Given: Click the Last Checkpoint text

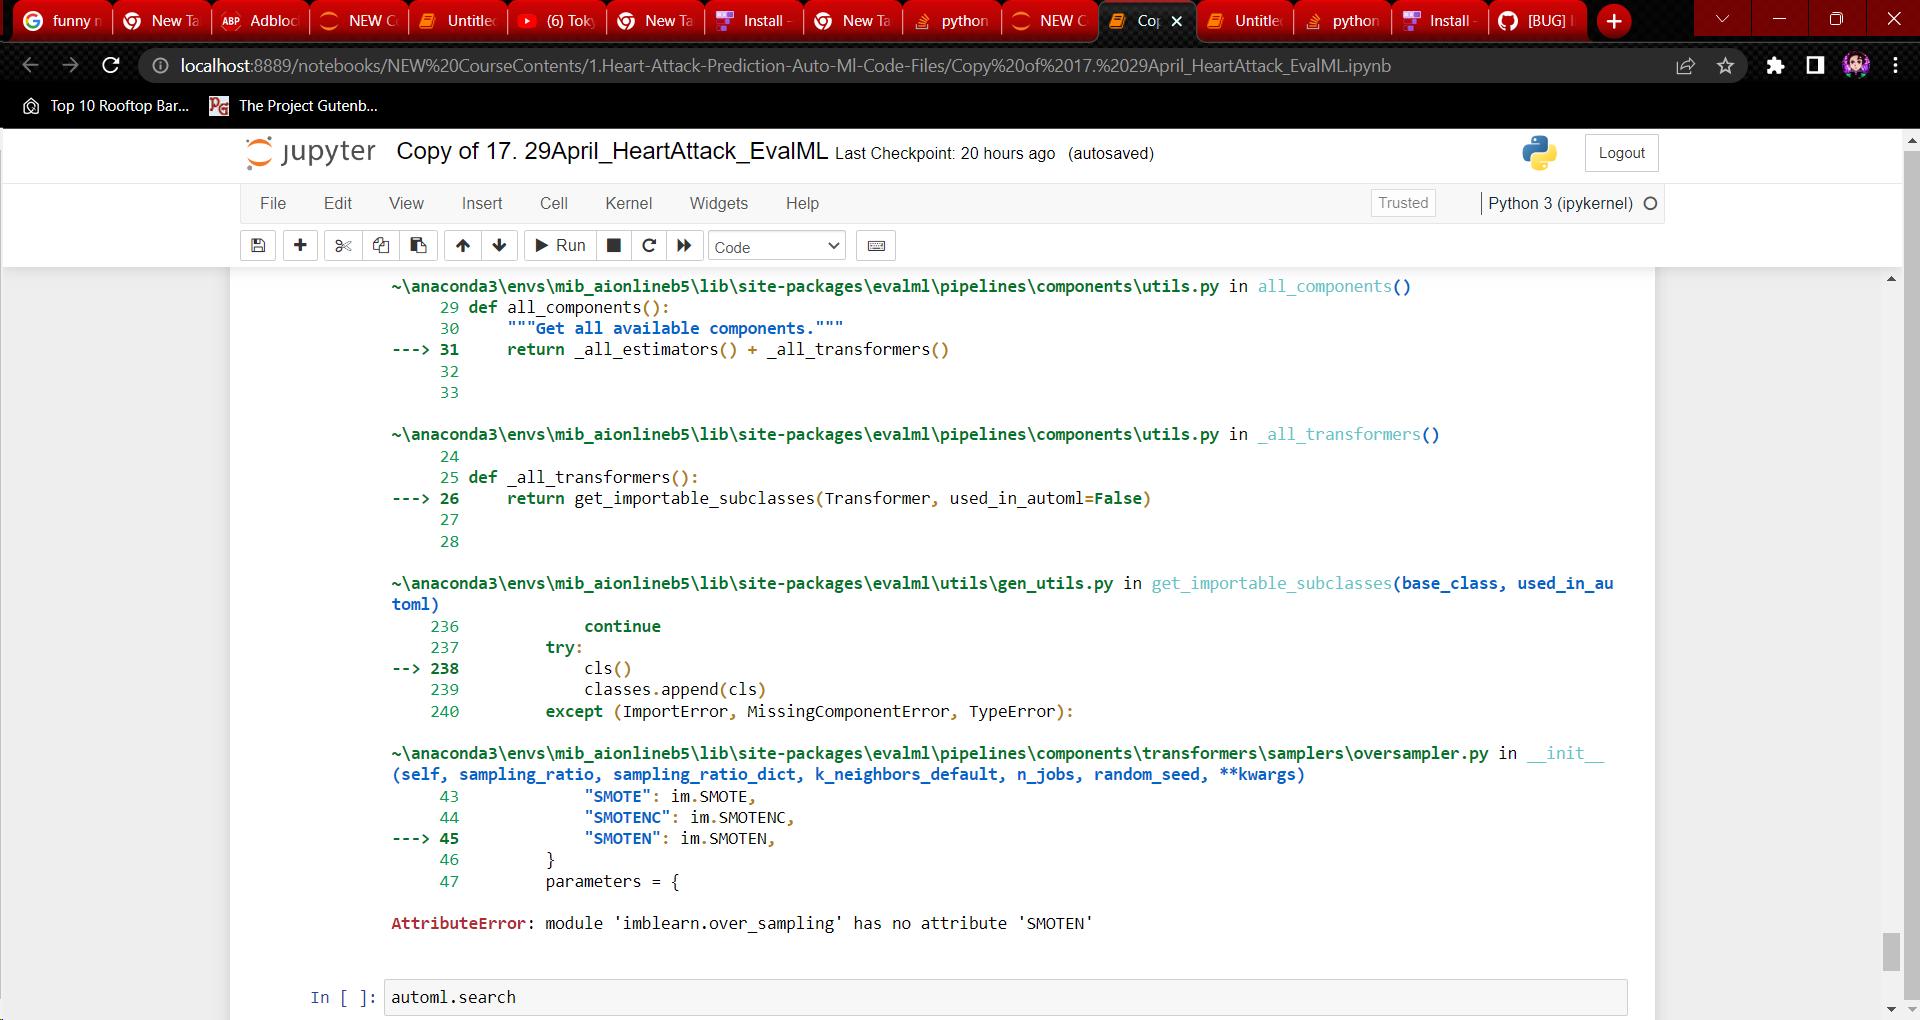Looking at the screenshot, I should pos(944,154).
